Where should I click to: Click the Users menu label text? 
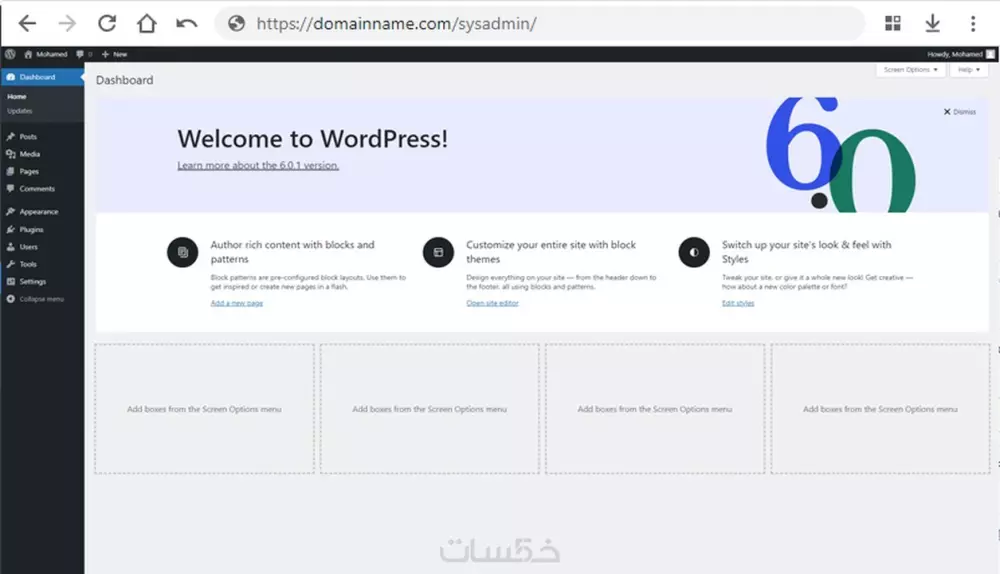click(28, 247)
